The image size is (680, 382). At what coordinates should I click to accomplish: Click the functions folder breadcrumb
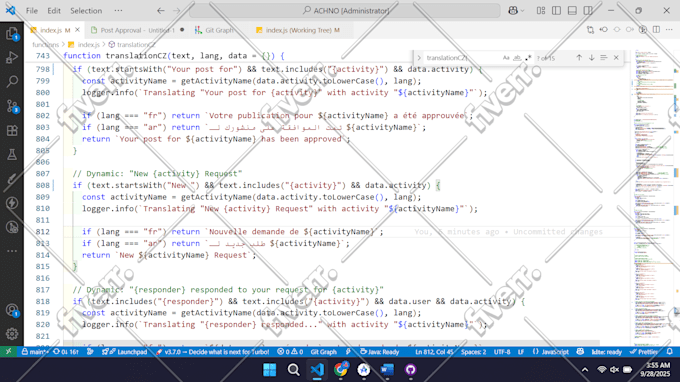pos(45,44)
